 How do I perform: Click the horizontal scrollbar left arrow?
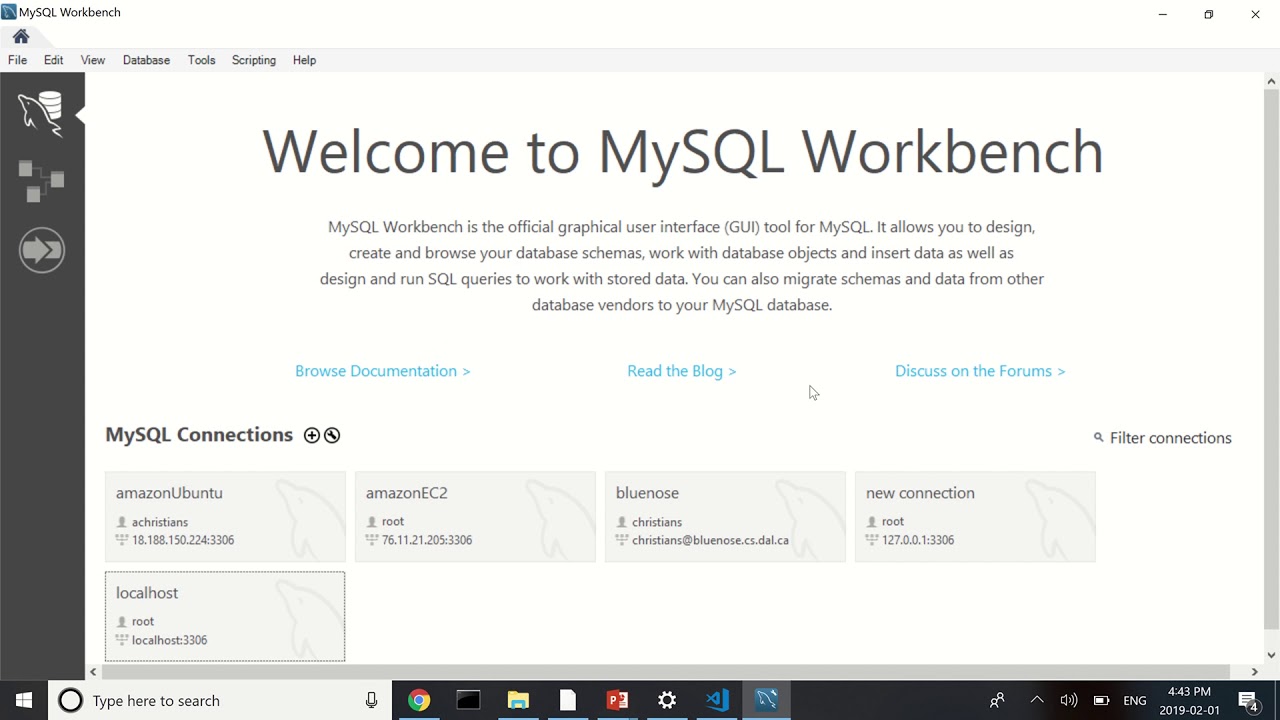click(93, 672)
